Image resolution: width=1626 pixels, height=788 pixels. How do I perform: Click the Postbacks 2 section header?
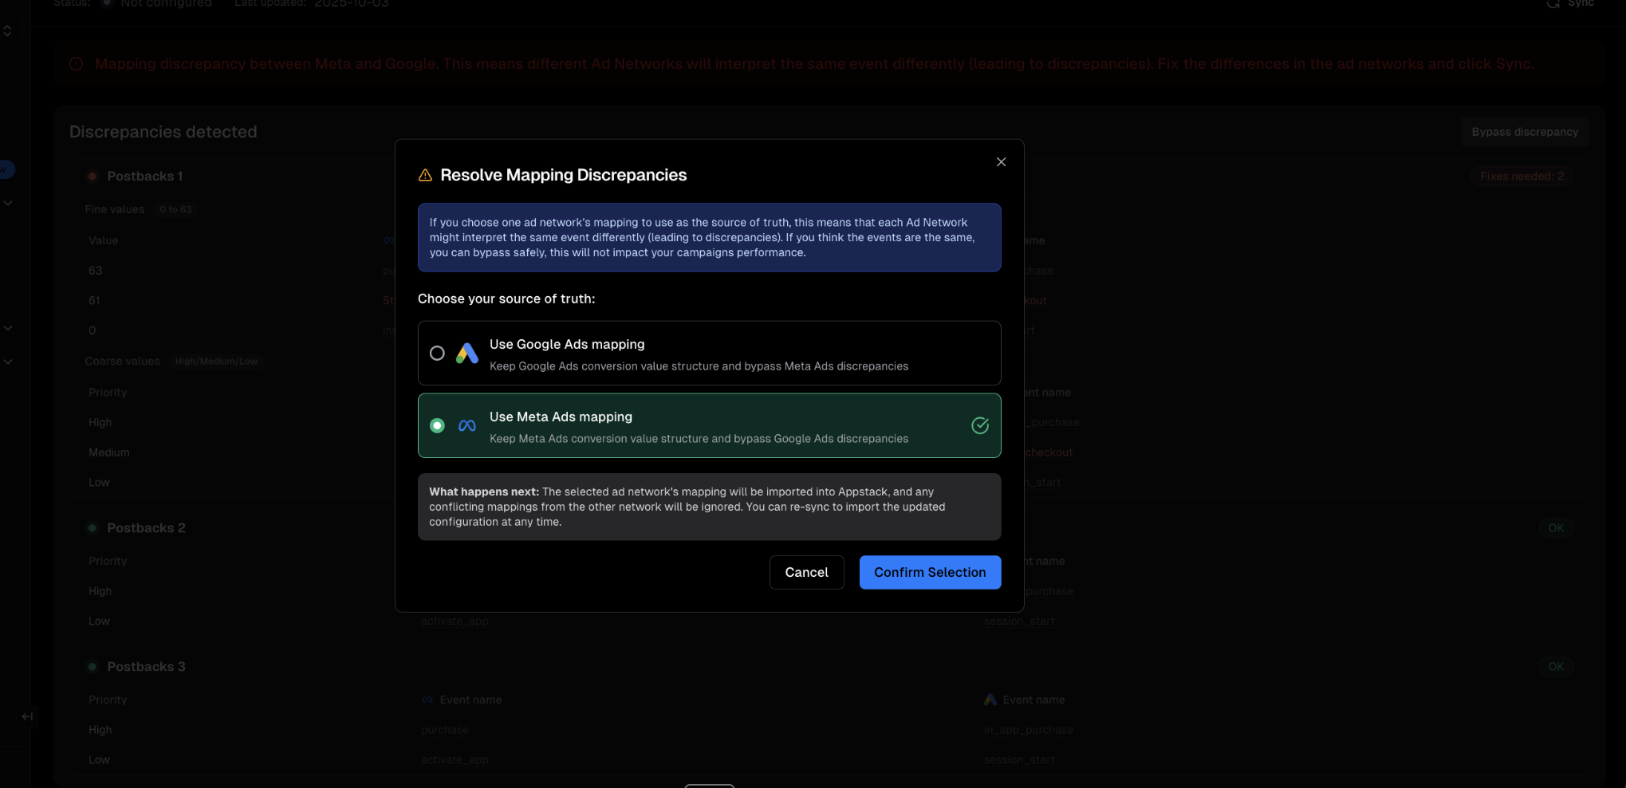pos(145,528)
